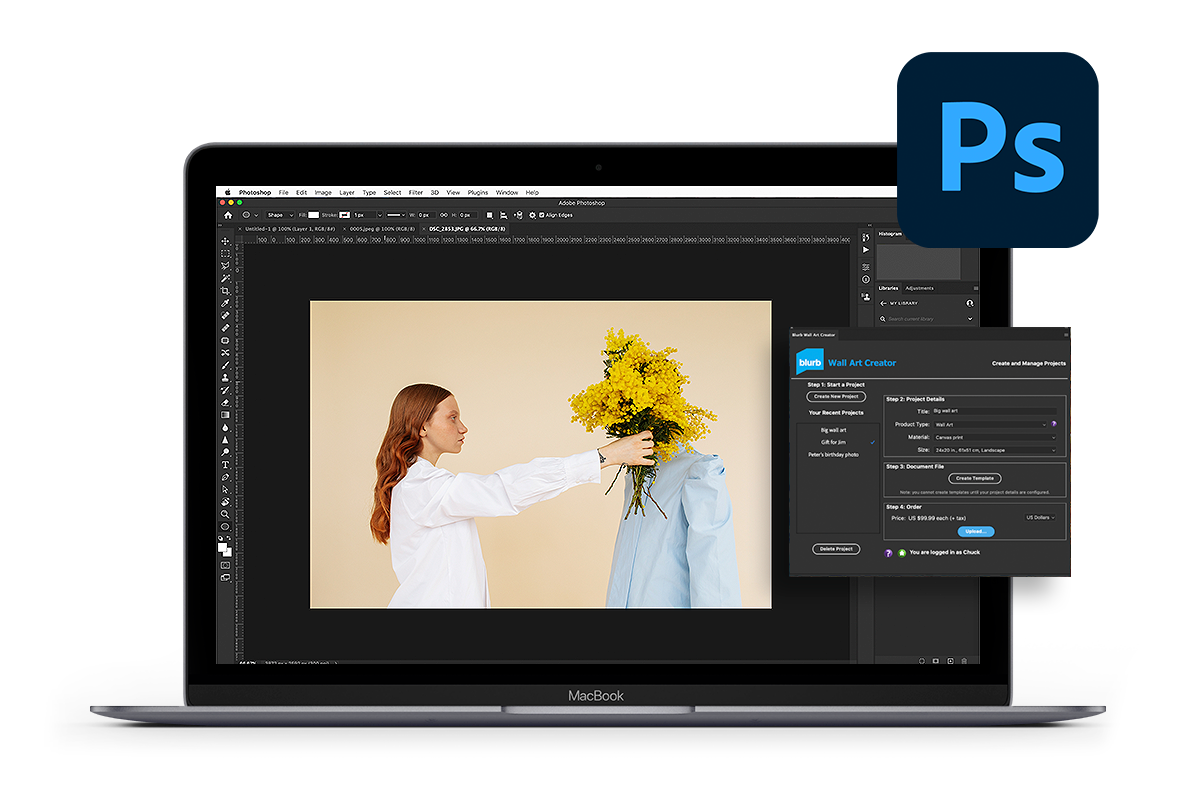
Task: Open the Filter menu
Action: pos(415,192)
